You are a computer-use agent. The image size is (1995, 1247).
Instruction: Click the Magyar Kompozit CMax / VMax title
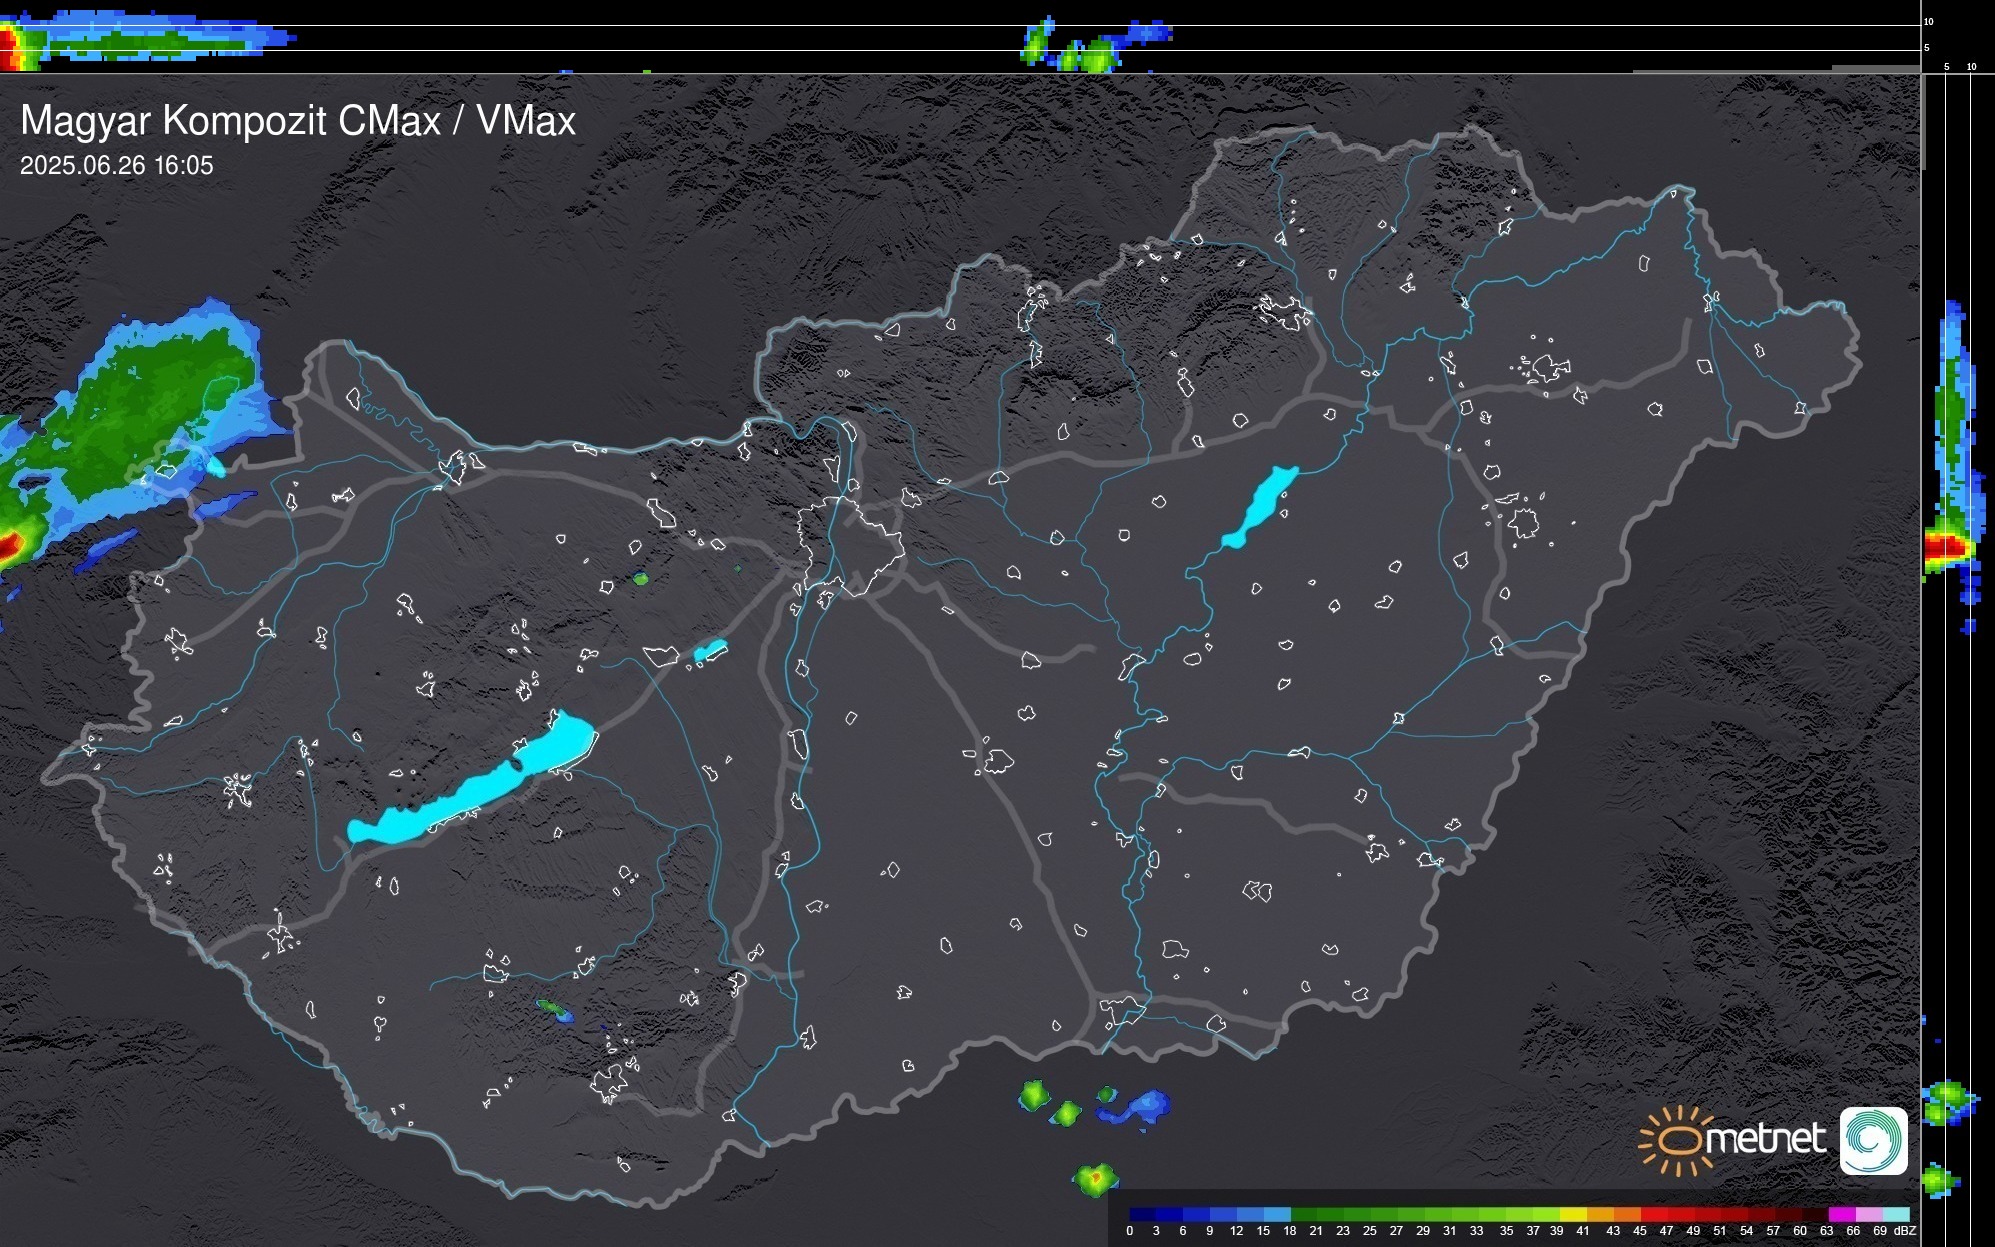[298, 121]
